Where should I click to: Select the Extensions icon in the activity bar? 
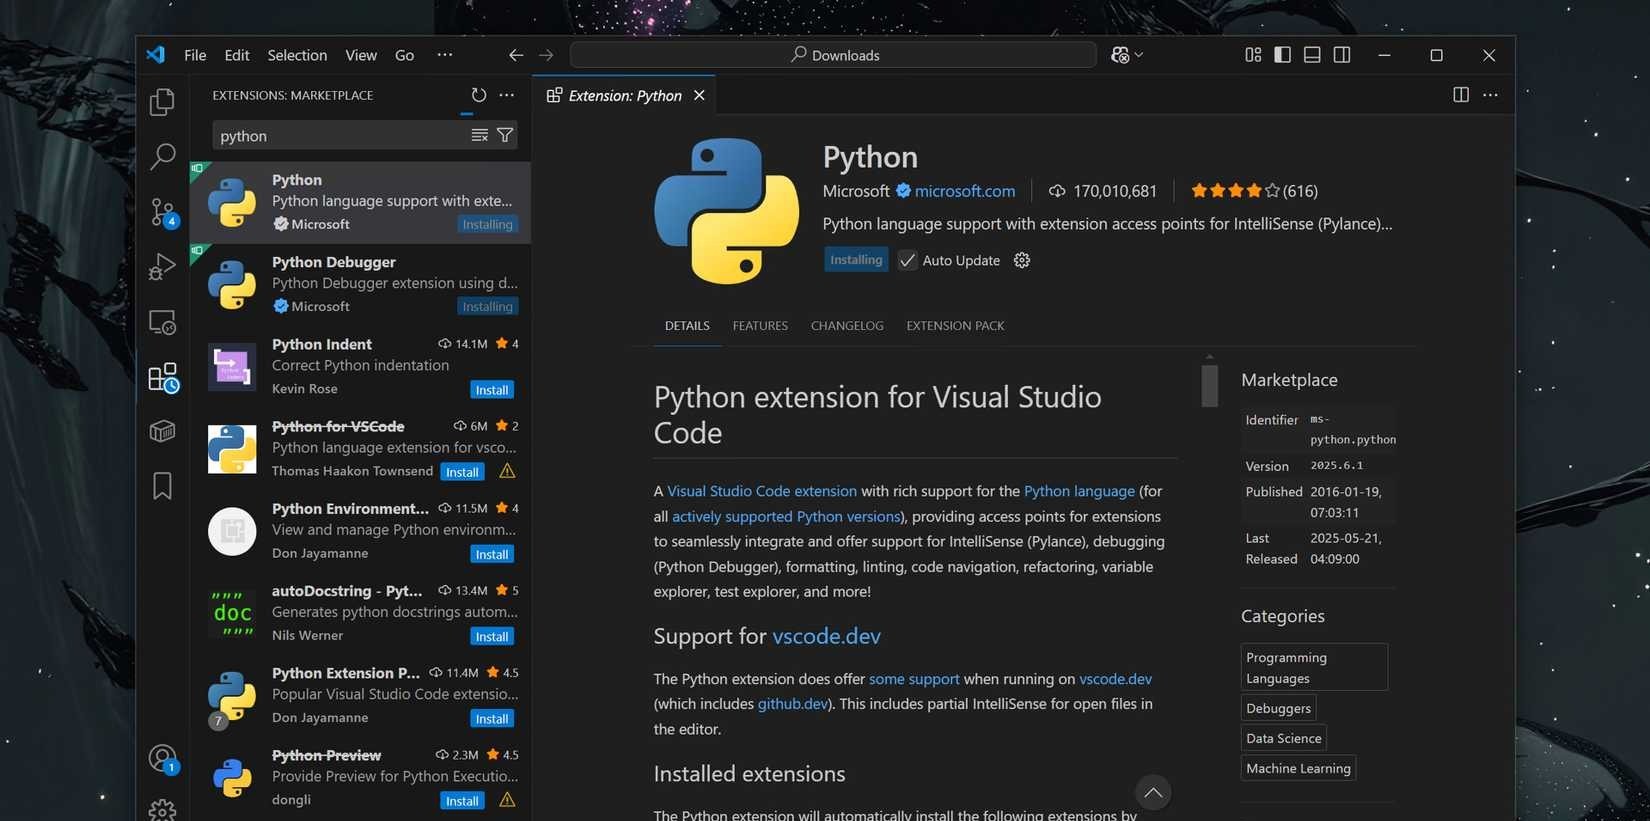(163, 378)
